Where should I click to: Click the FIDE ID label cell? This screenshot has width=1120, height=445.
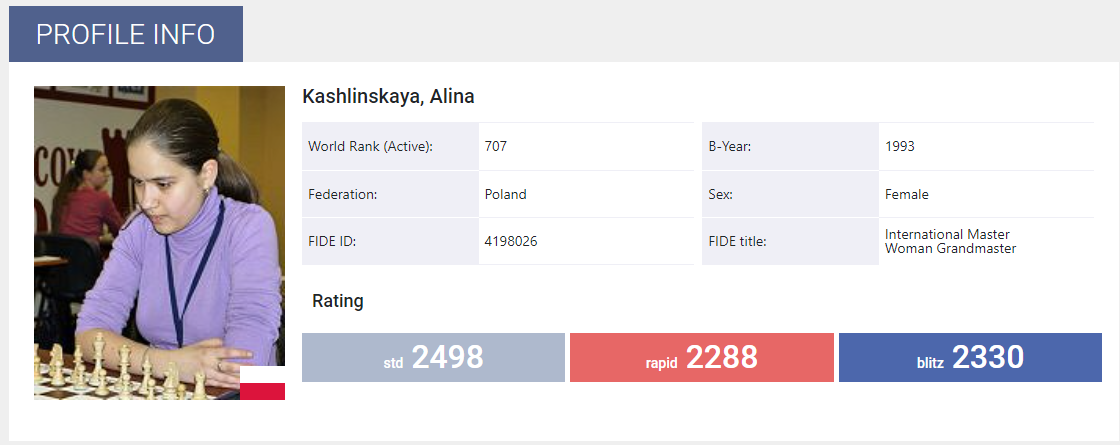391,241
